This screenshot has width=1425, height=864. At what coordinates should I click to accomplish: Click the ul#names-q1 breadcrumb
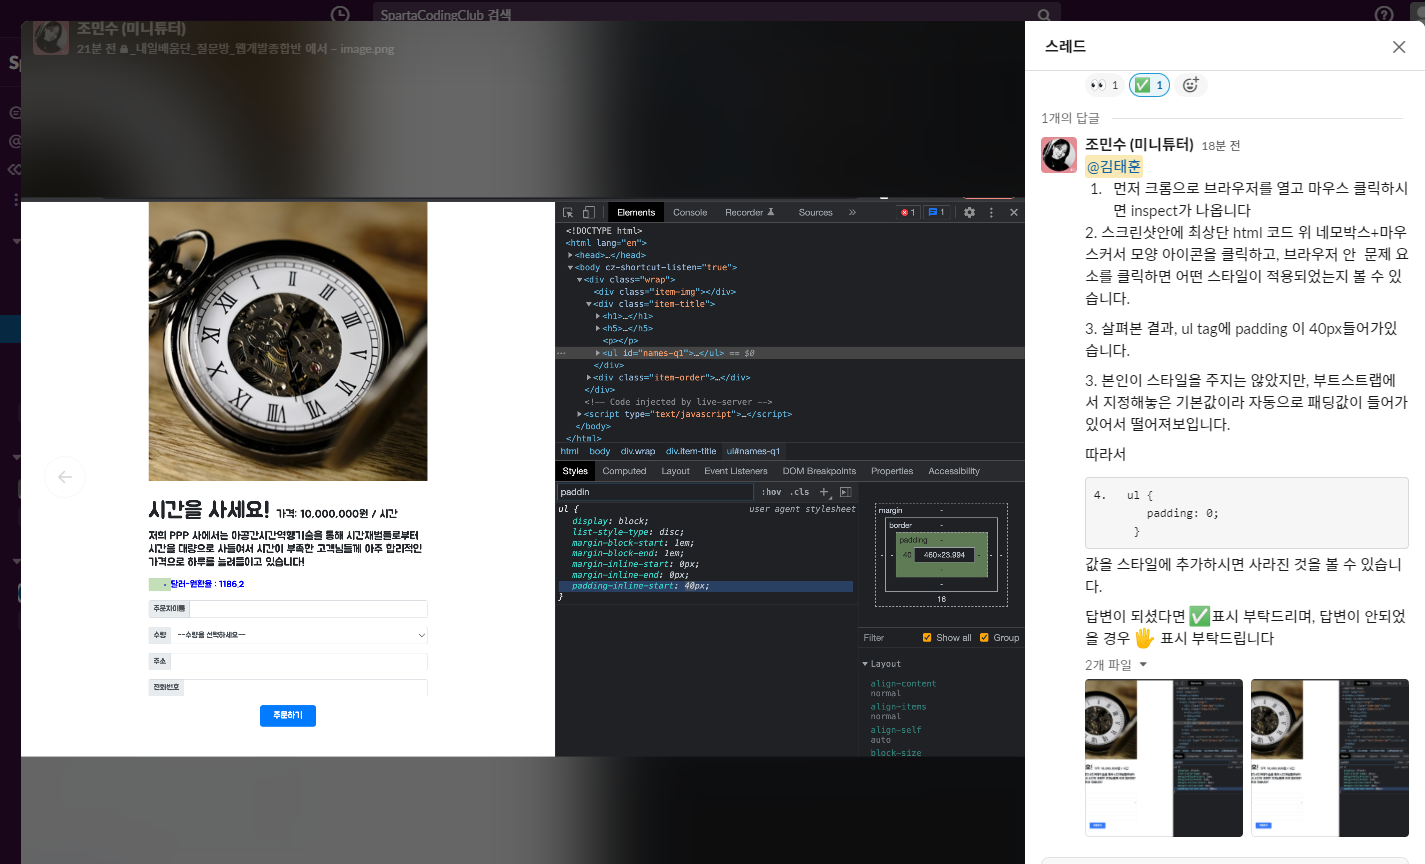coord(753,451)
